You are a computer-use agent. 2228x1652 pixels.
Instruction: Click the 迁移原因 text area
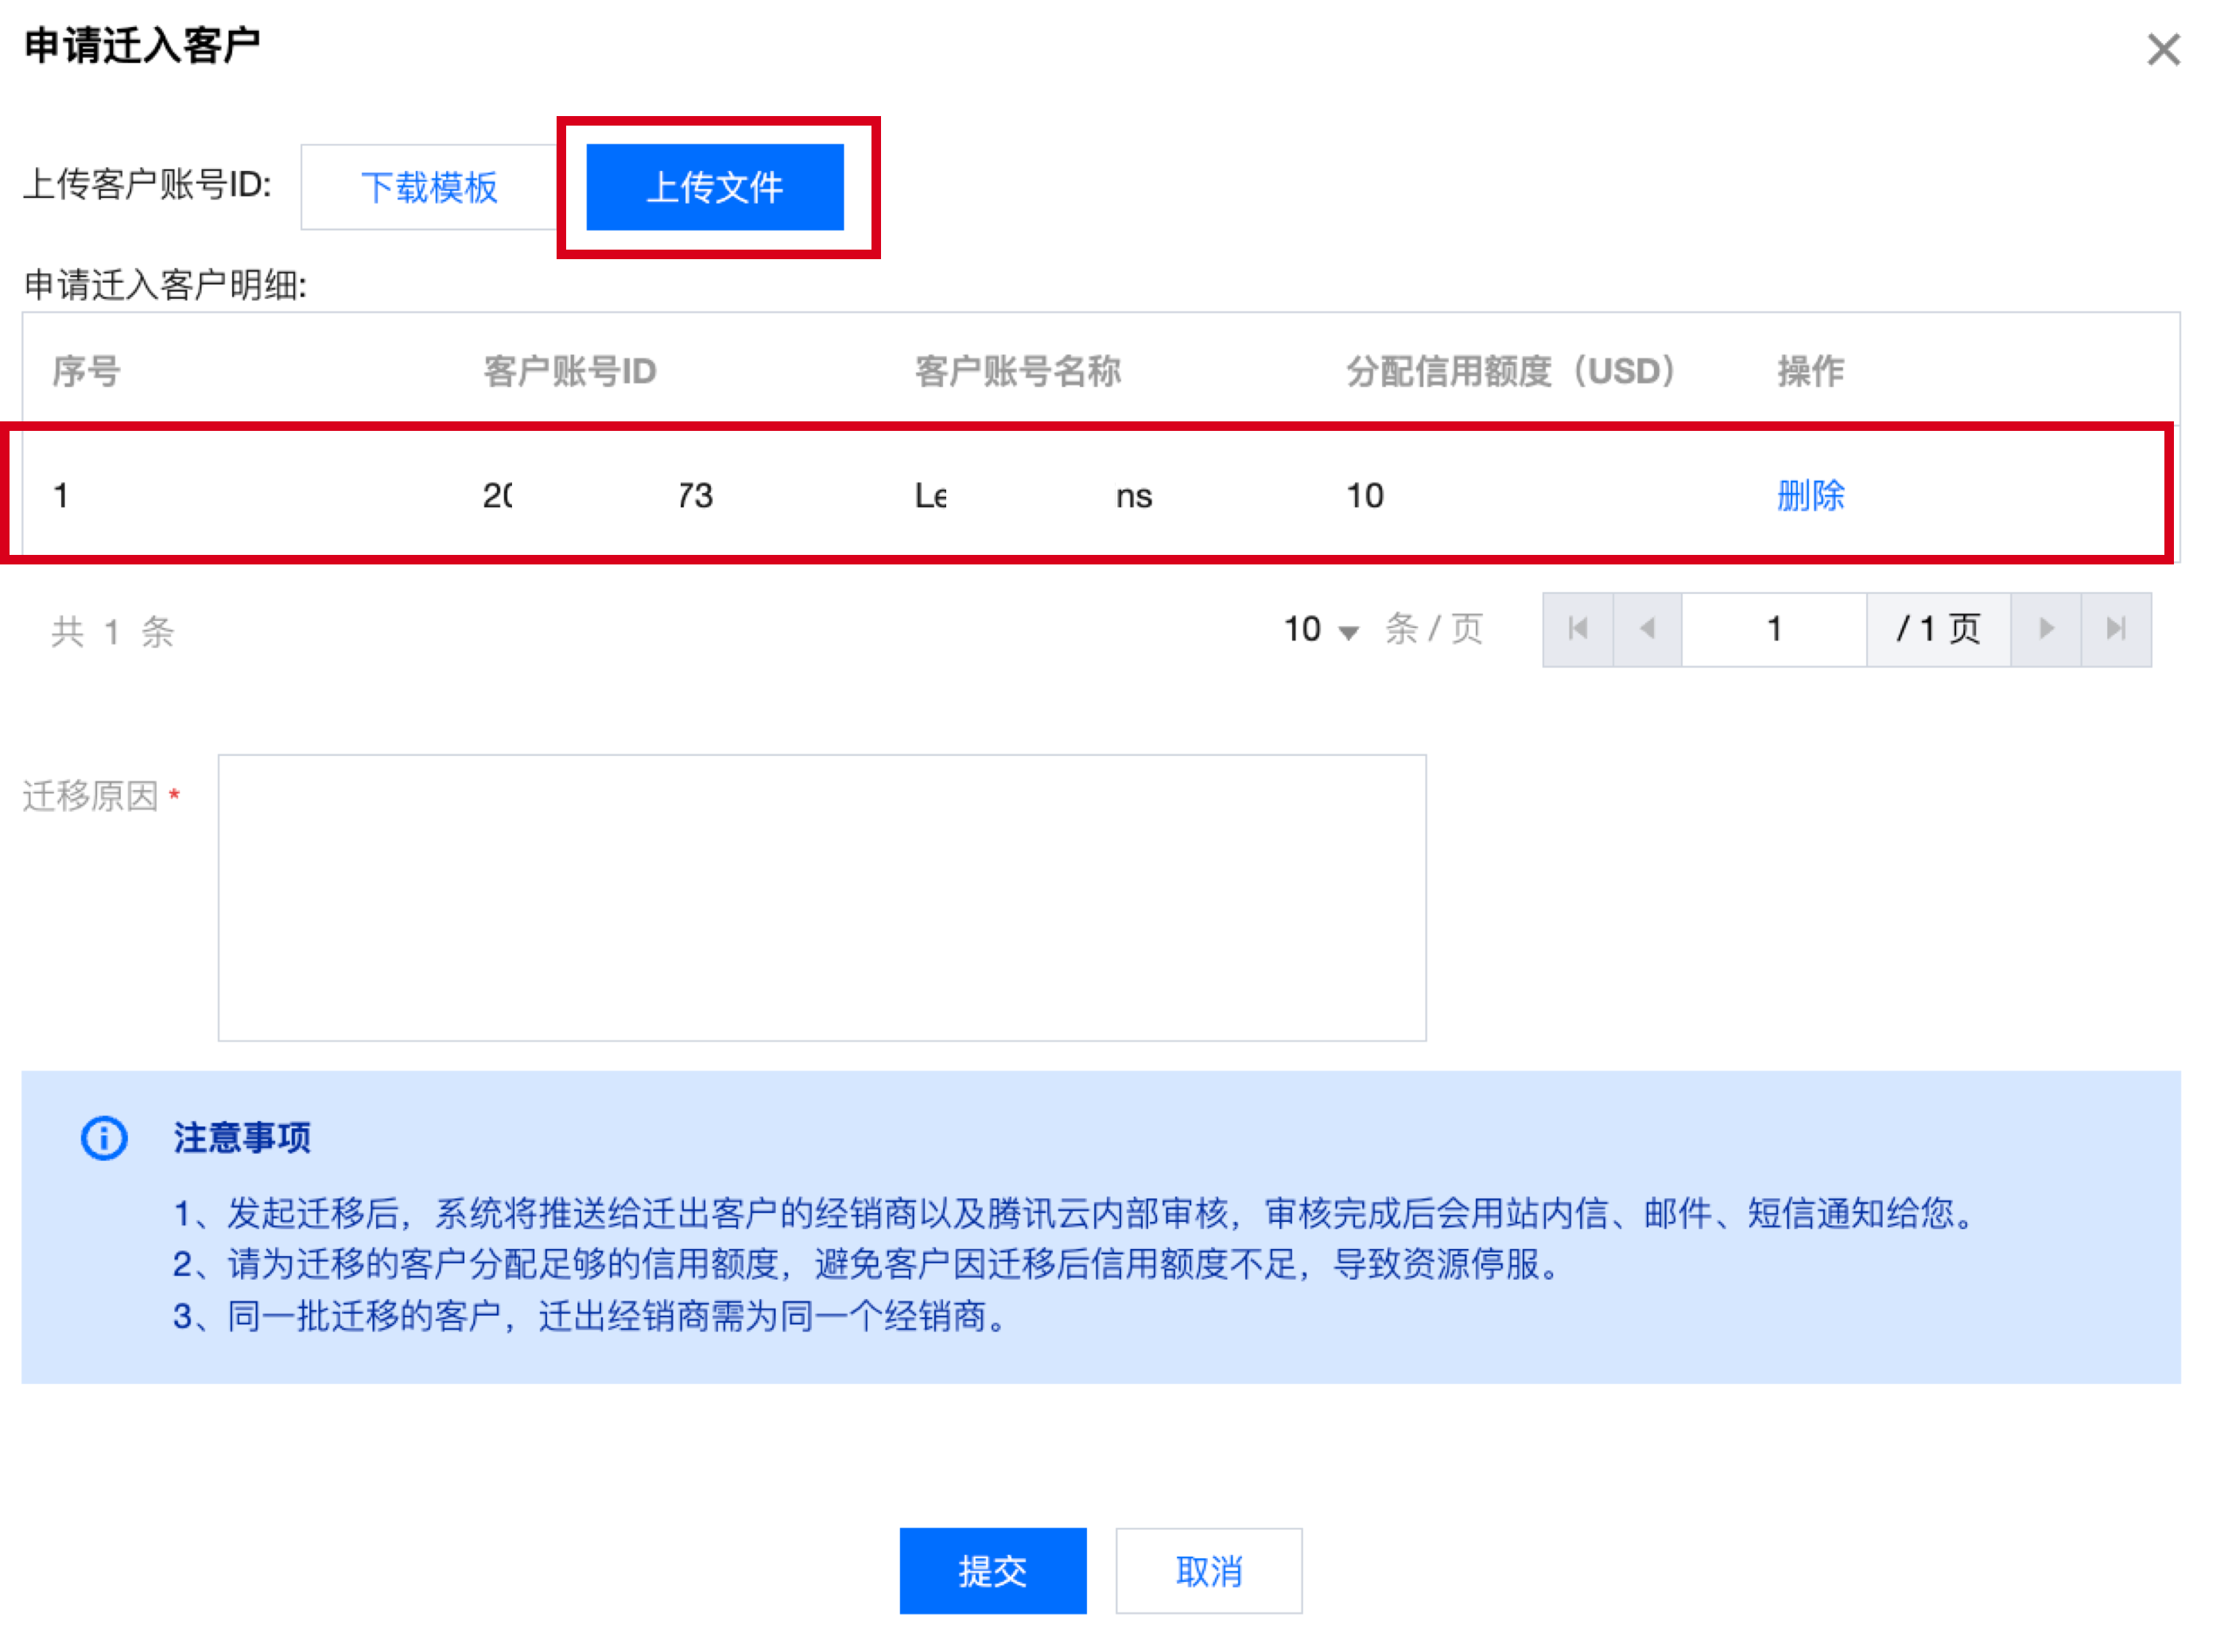821,897
